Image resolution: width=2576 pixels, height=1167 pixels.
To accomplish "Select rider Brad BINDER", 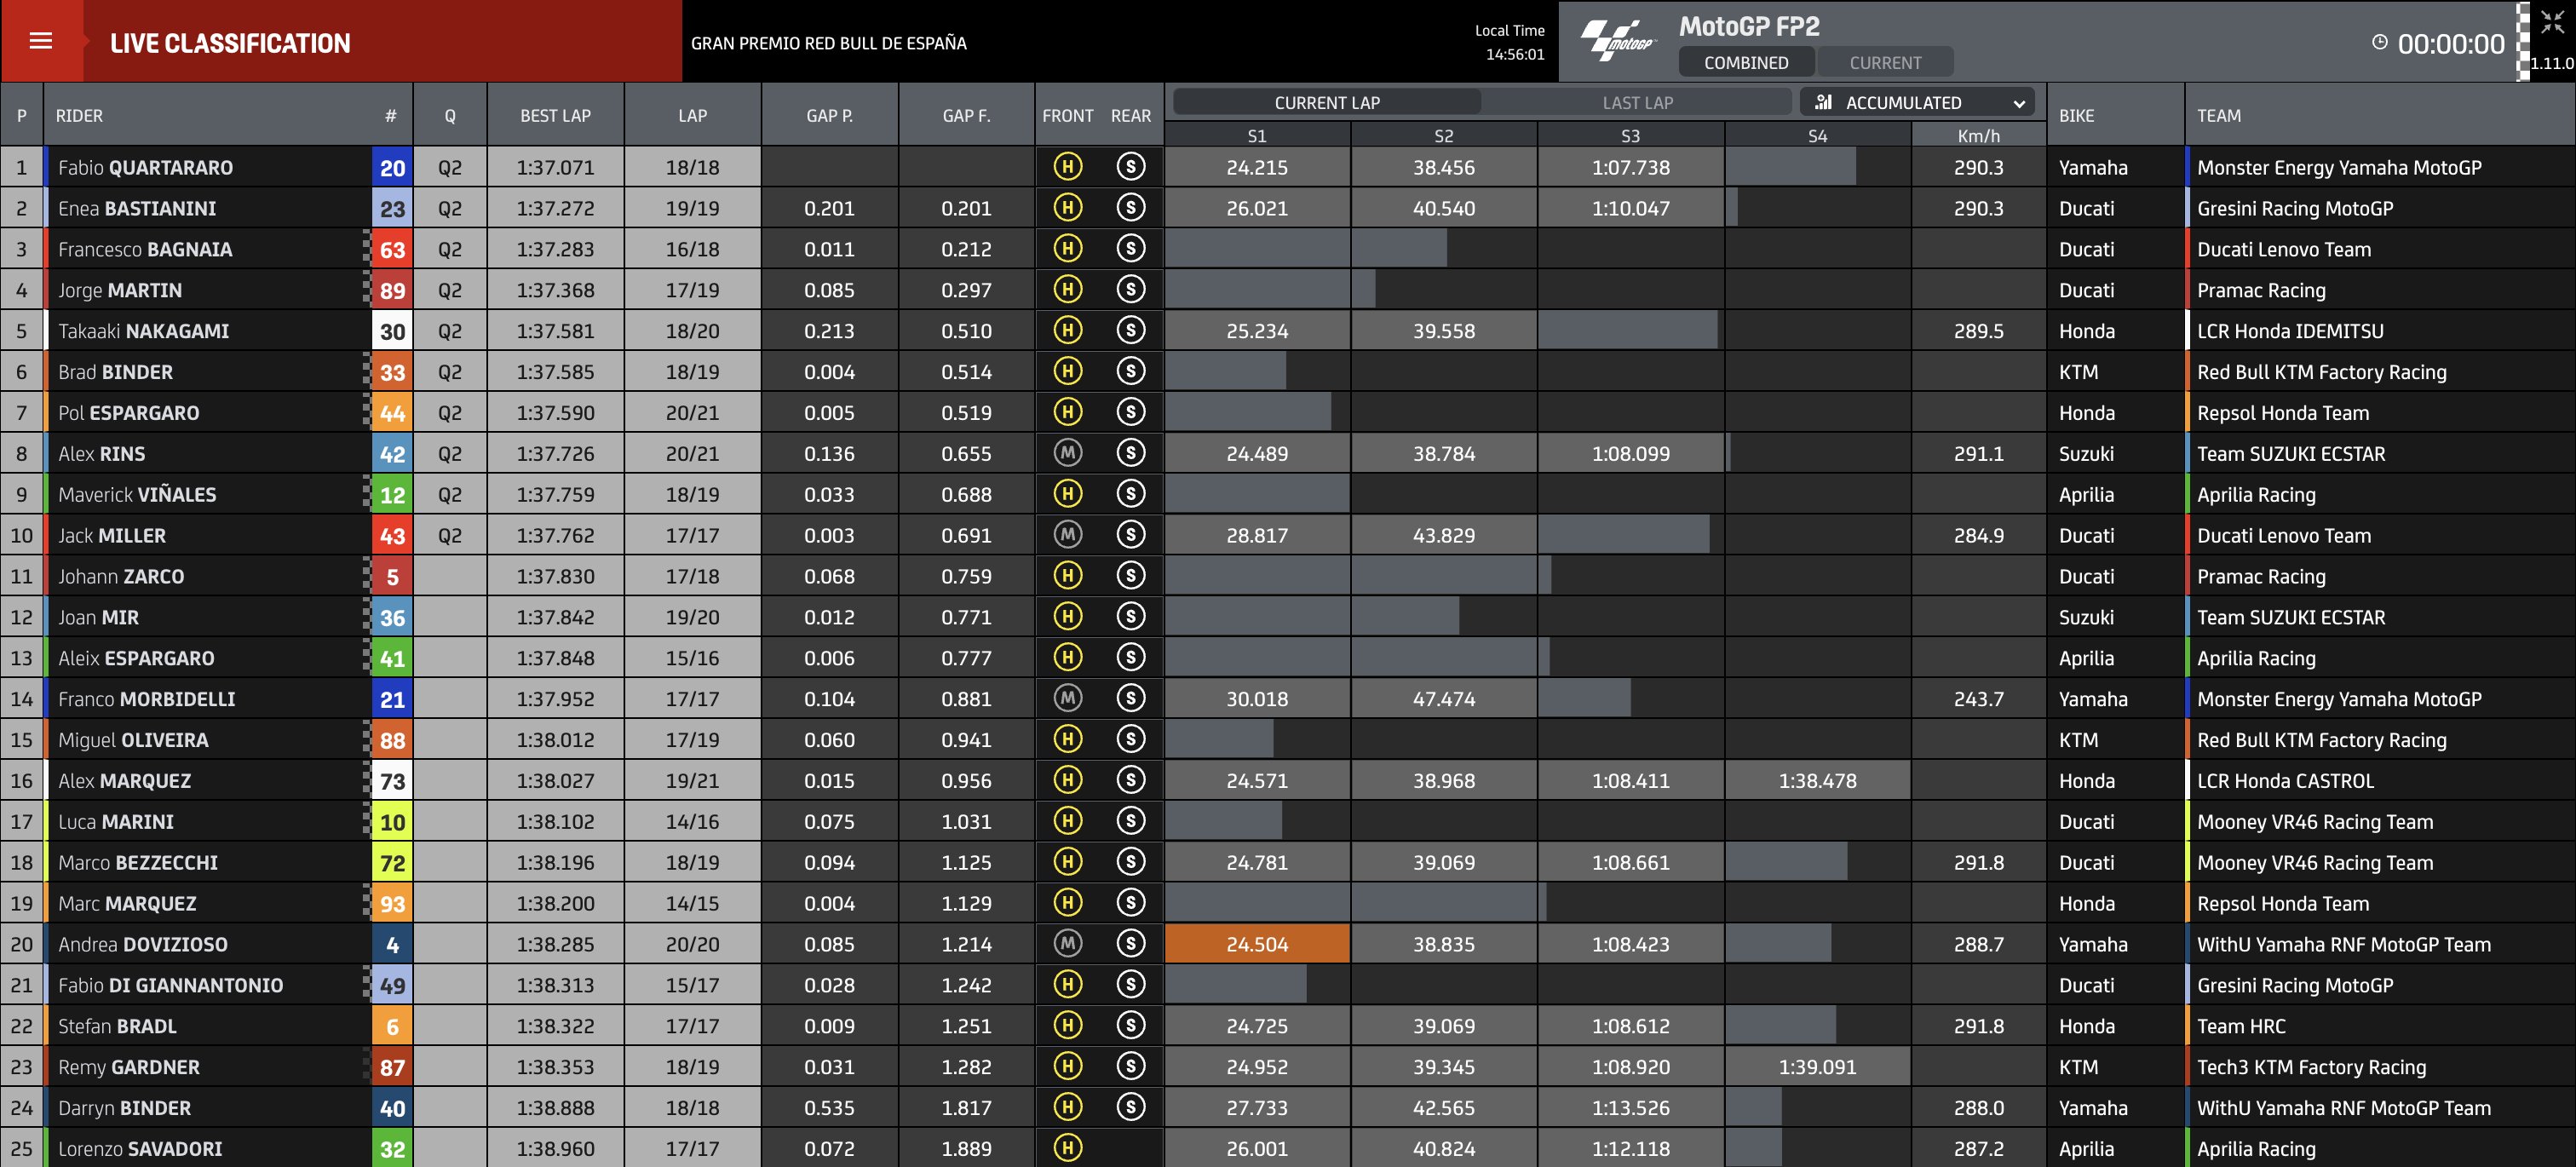I will (115, 371).
